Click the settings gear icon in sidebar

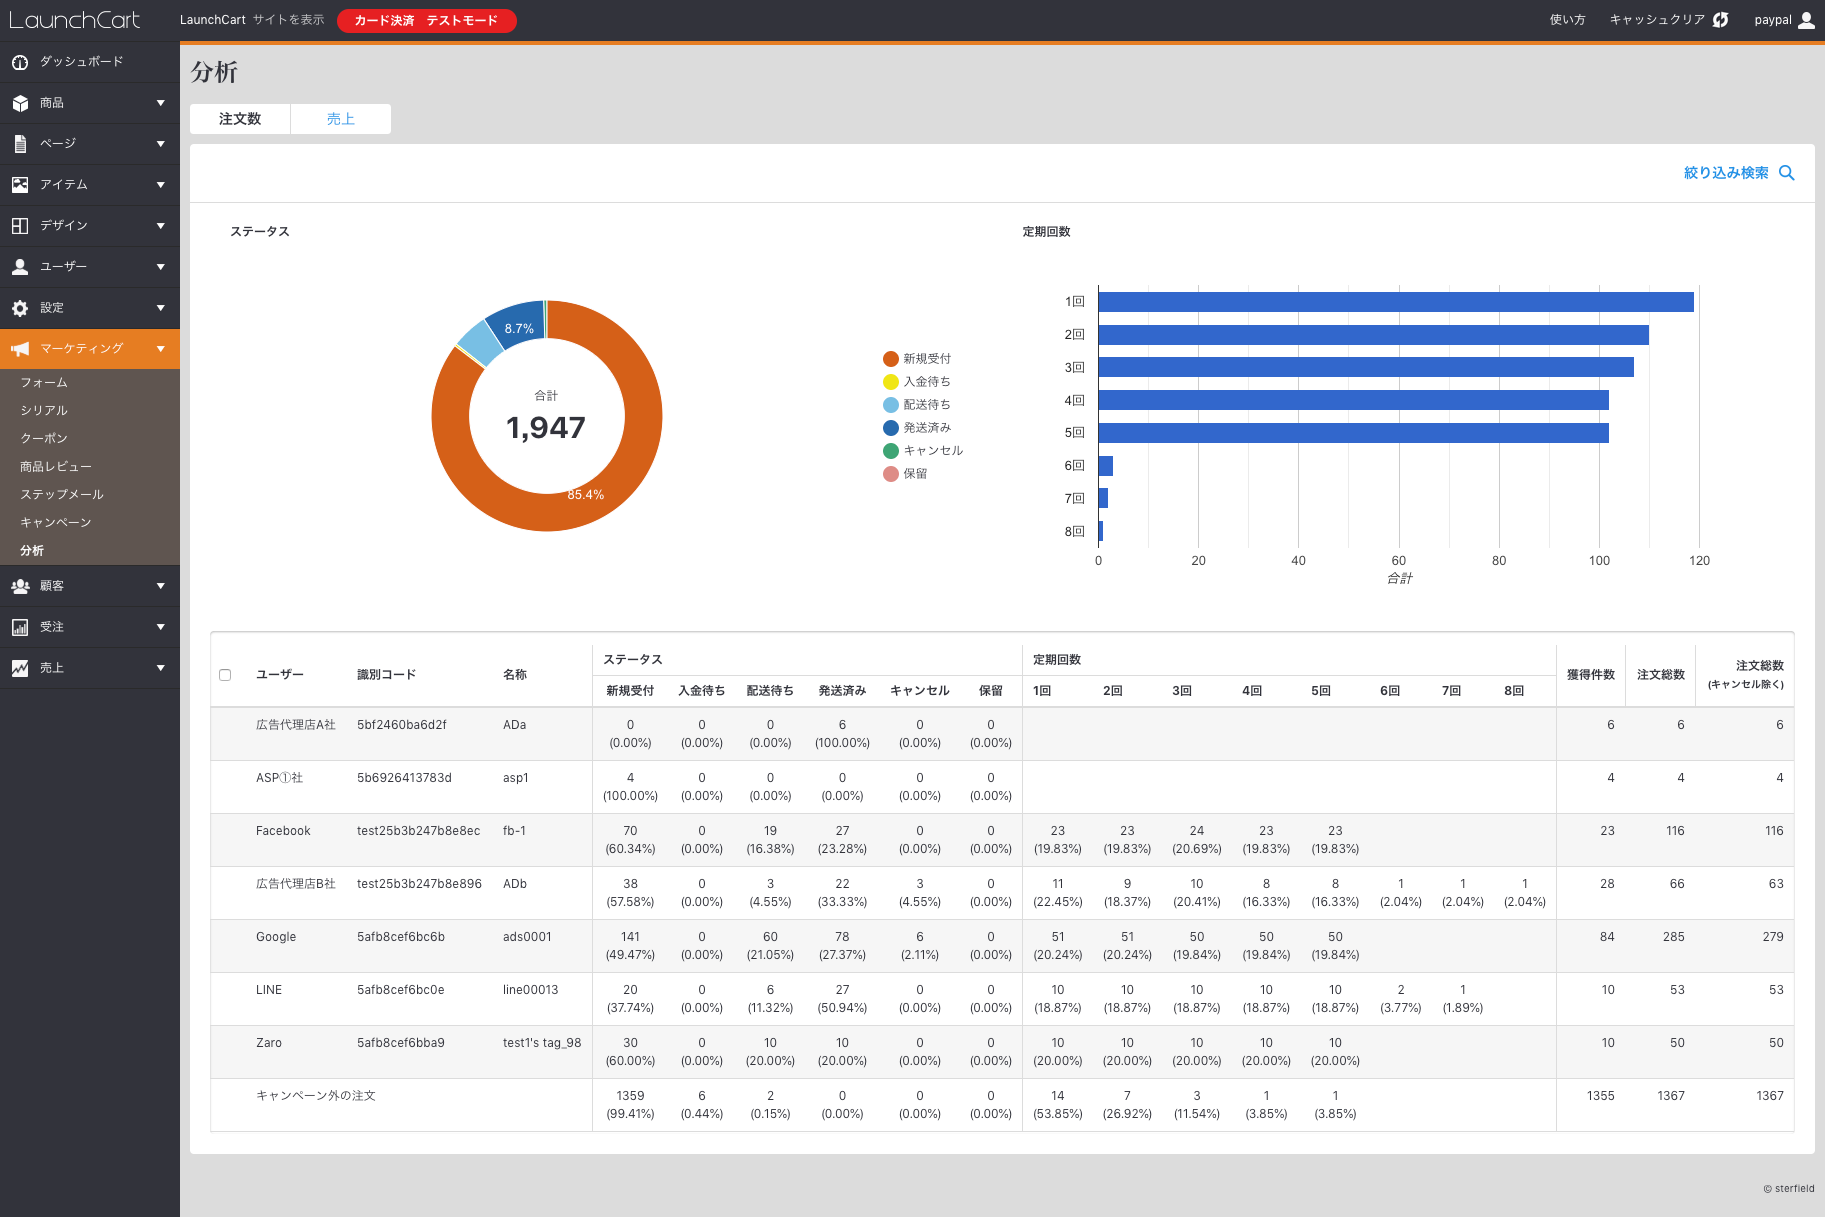coord(20,308)
